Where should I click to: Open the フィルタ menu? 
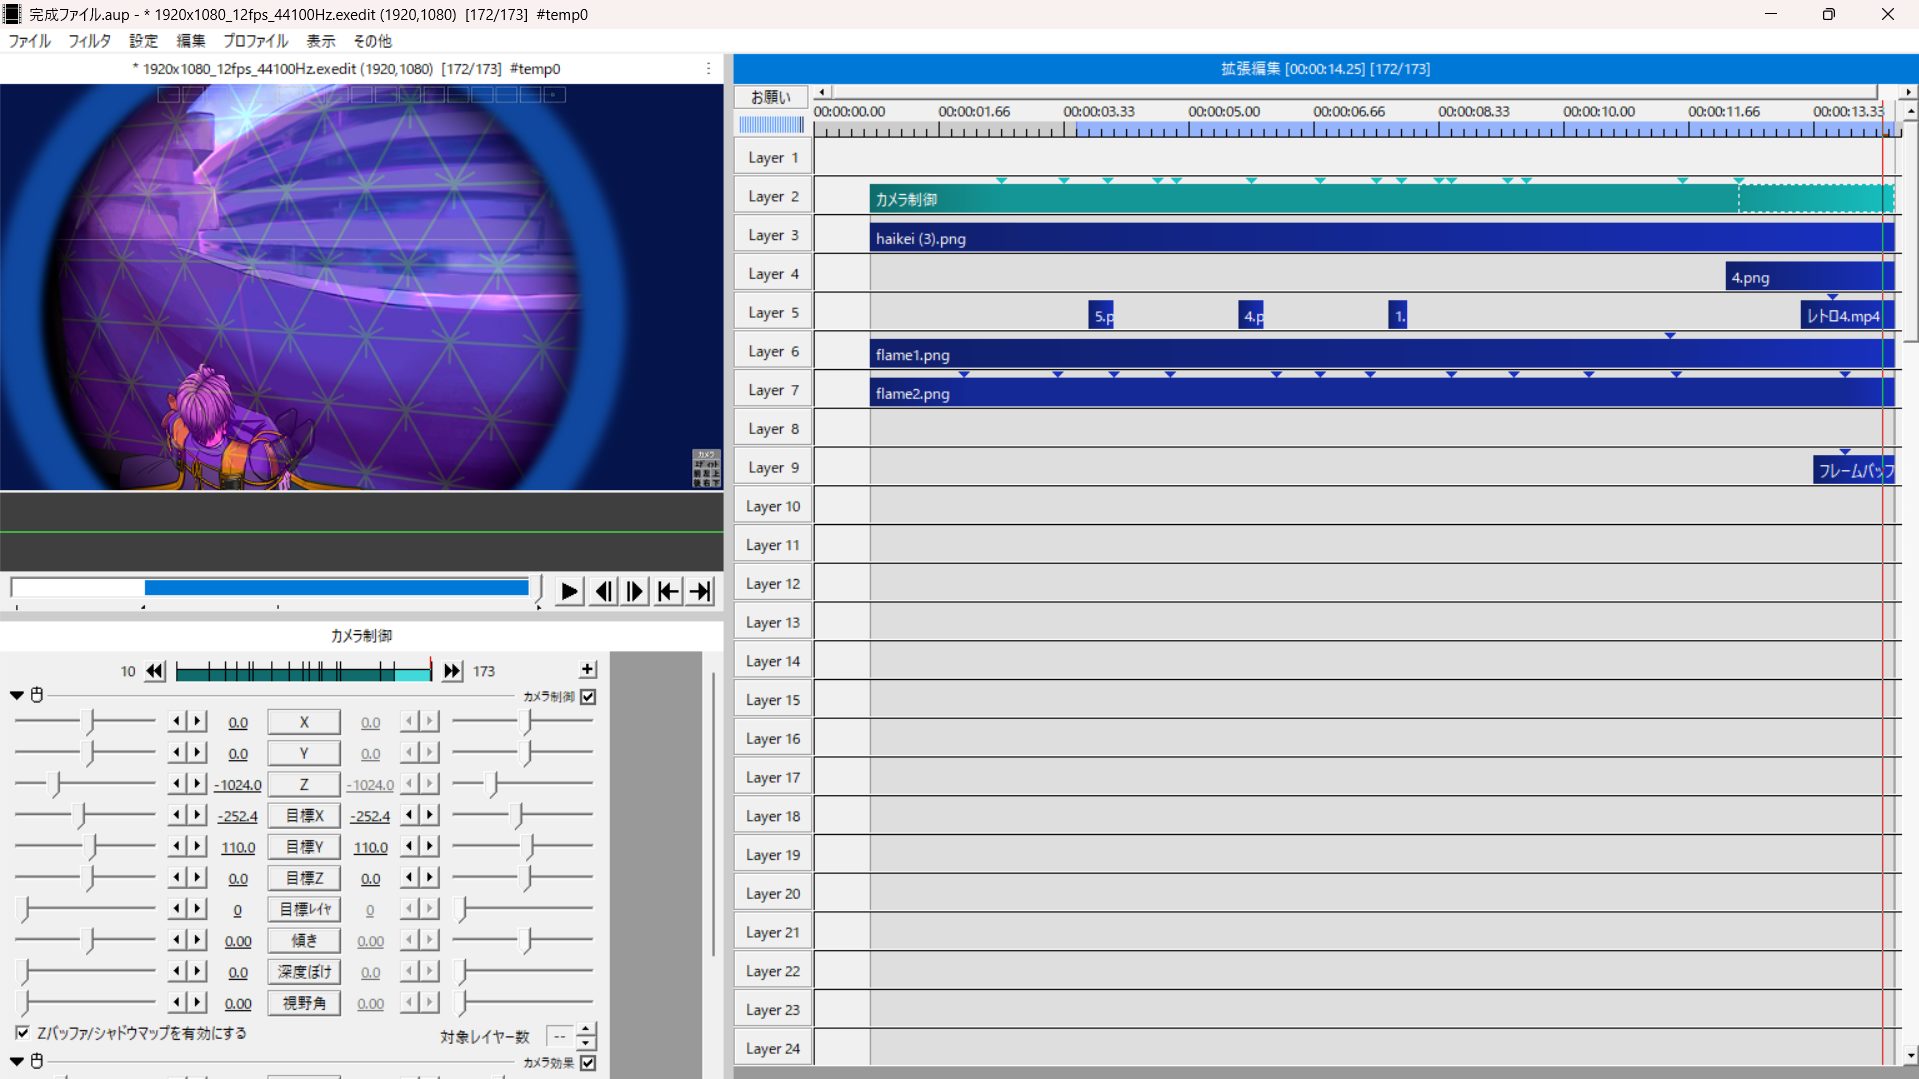[89, 41]
